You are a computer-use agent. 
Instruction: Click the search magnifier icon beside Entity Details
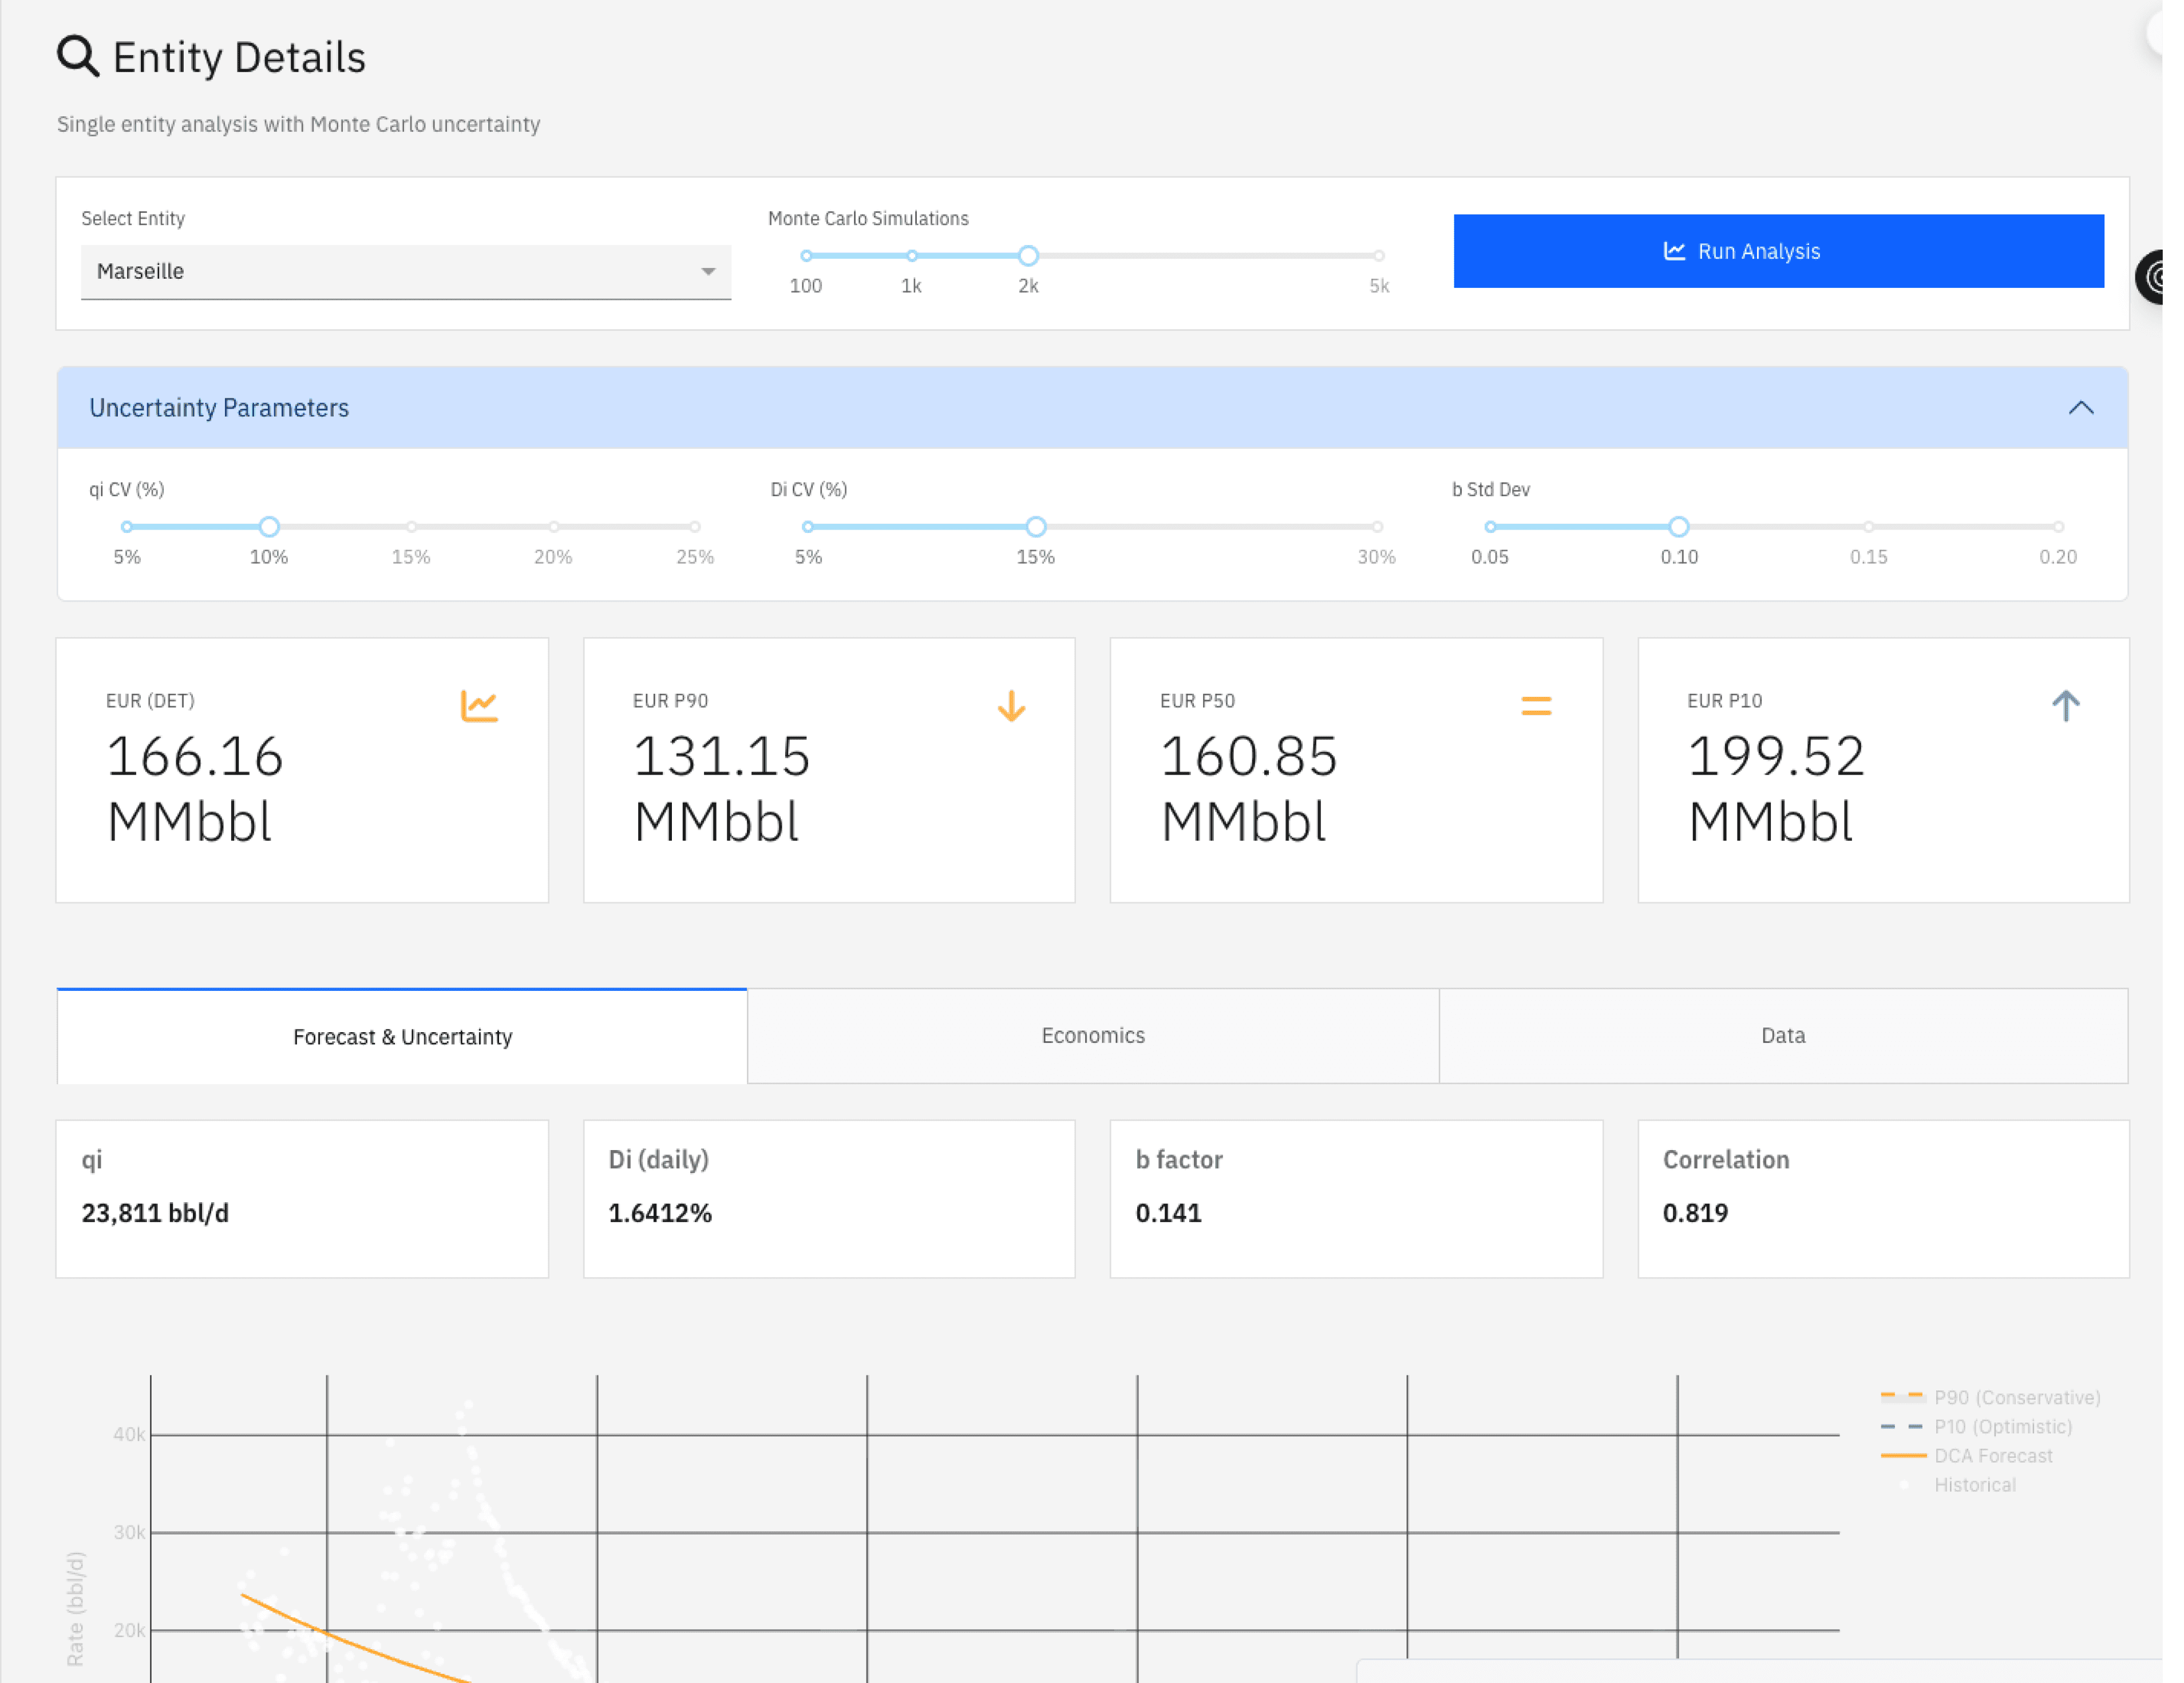tap(77, 56)
